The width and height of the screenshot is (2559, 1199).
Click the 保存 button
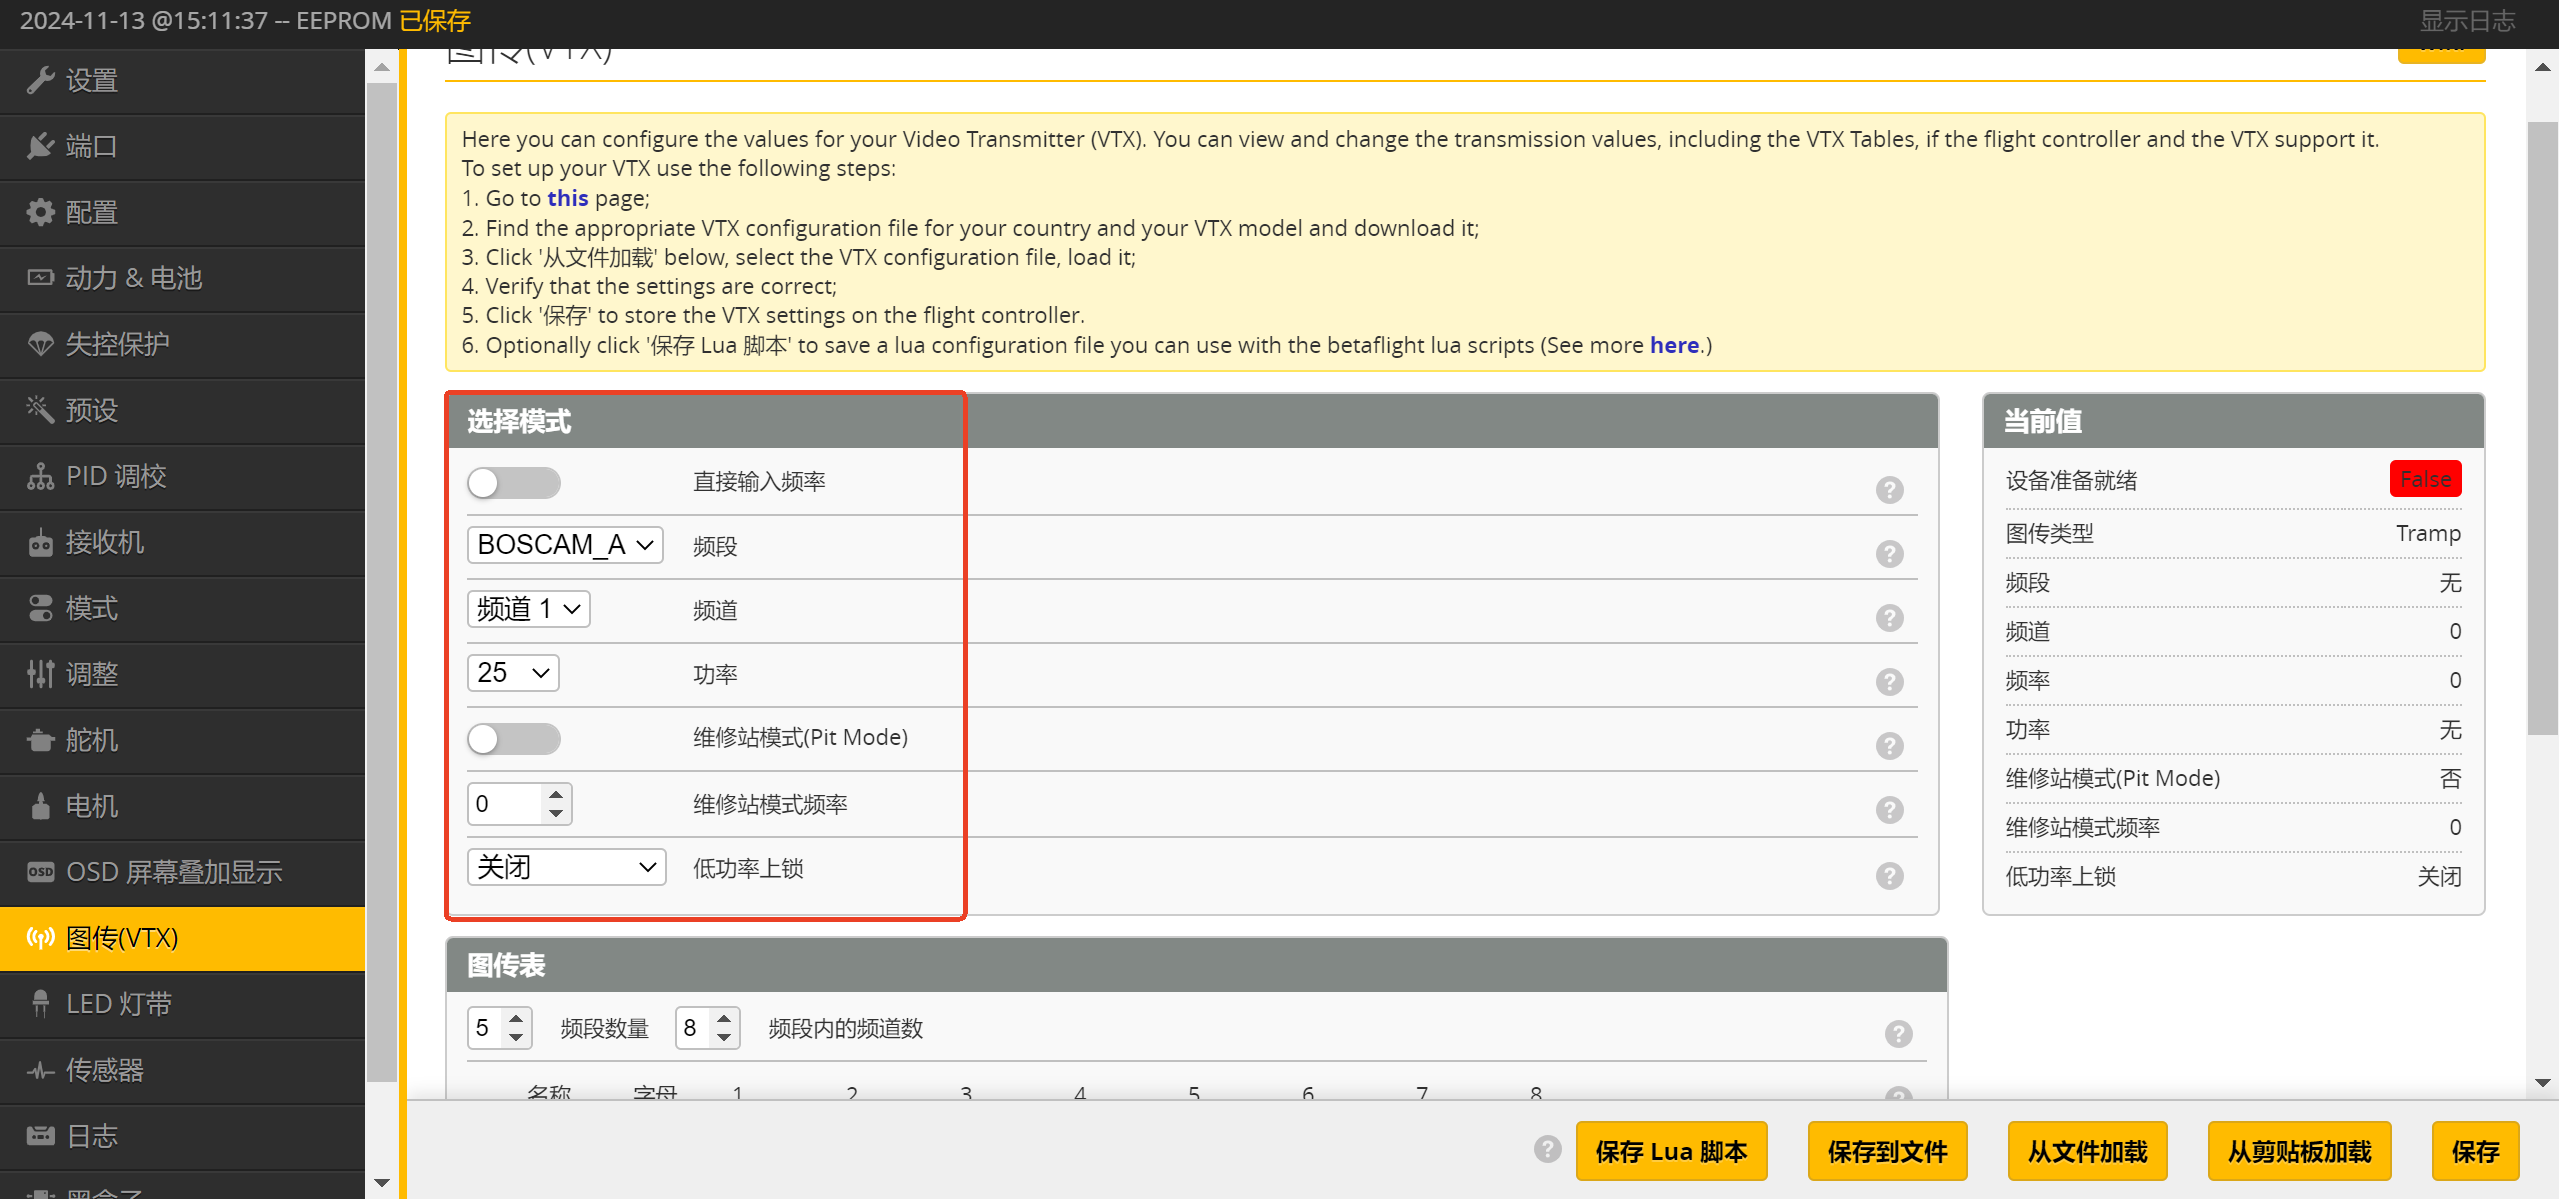2475,1151
